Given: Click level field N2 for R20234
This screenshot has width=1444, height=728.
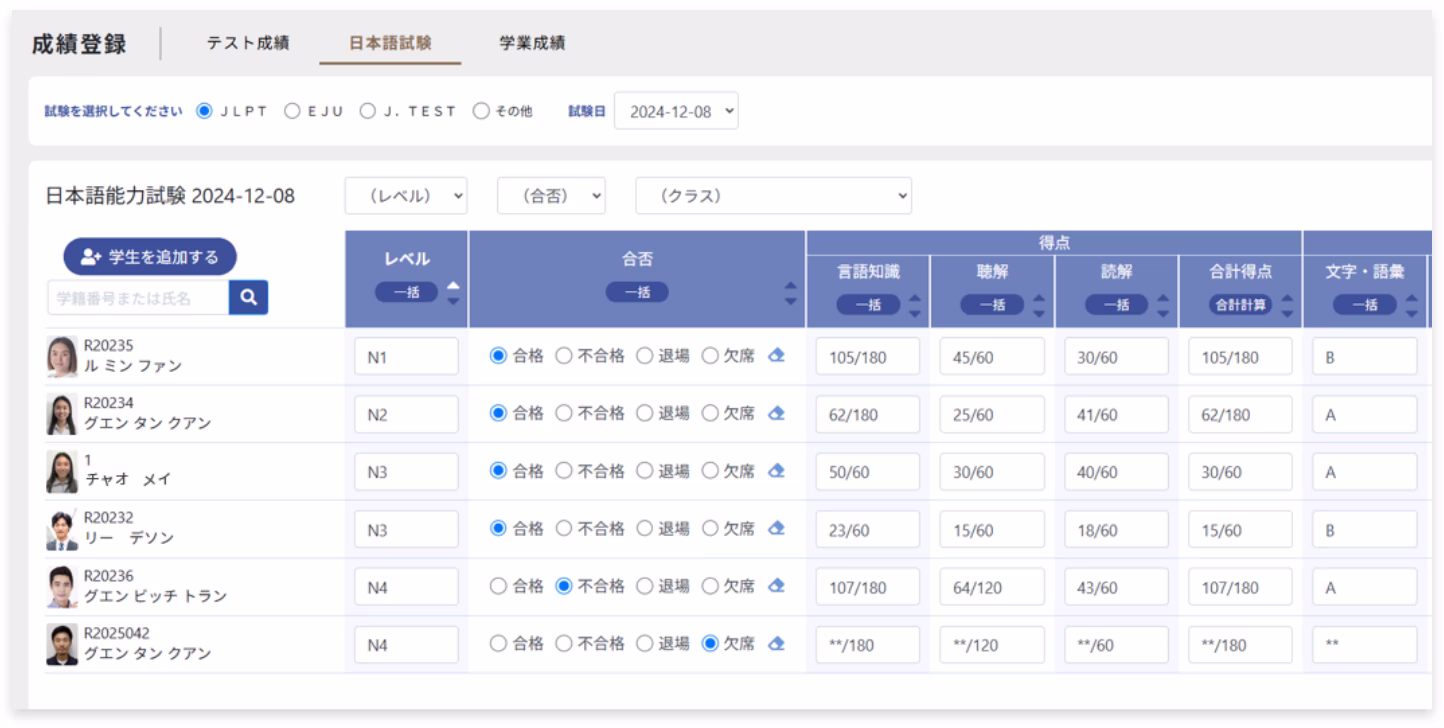Looking at the screenshot, I should point(406,415).
